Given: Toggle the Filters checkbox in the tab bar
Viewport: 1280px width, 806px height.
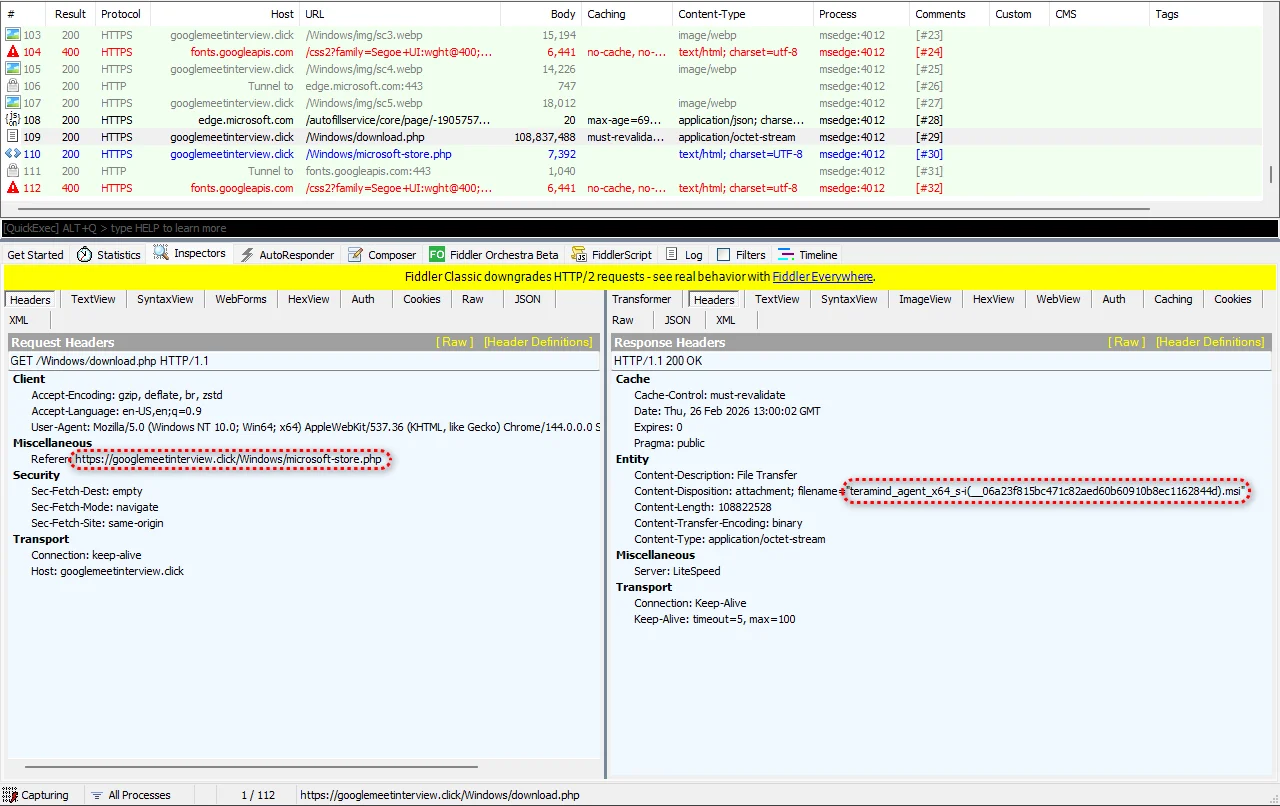Looking at the screenshot, I should [x=724, y=255].
